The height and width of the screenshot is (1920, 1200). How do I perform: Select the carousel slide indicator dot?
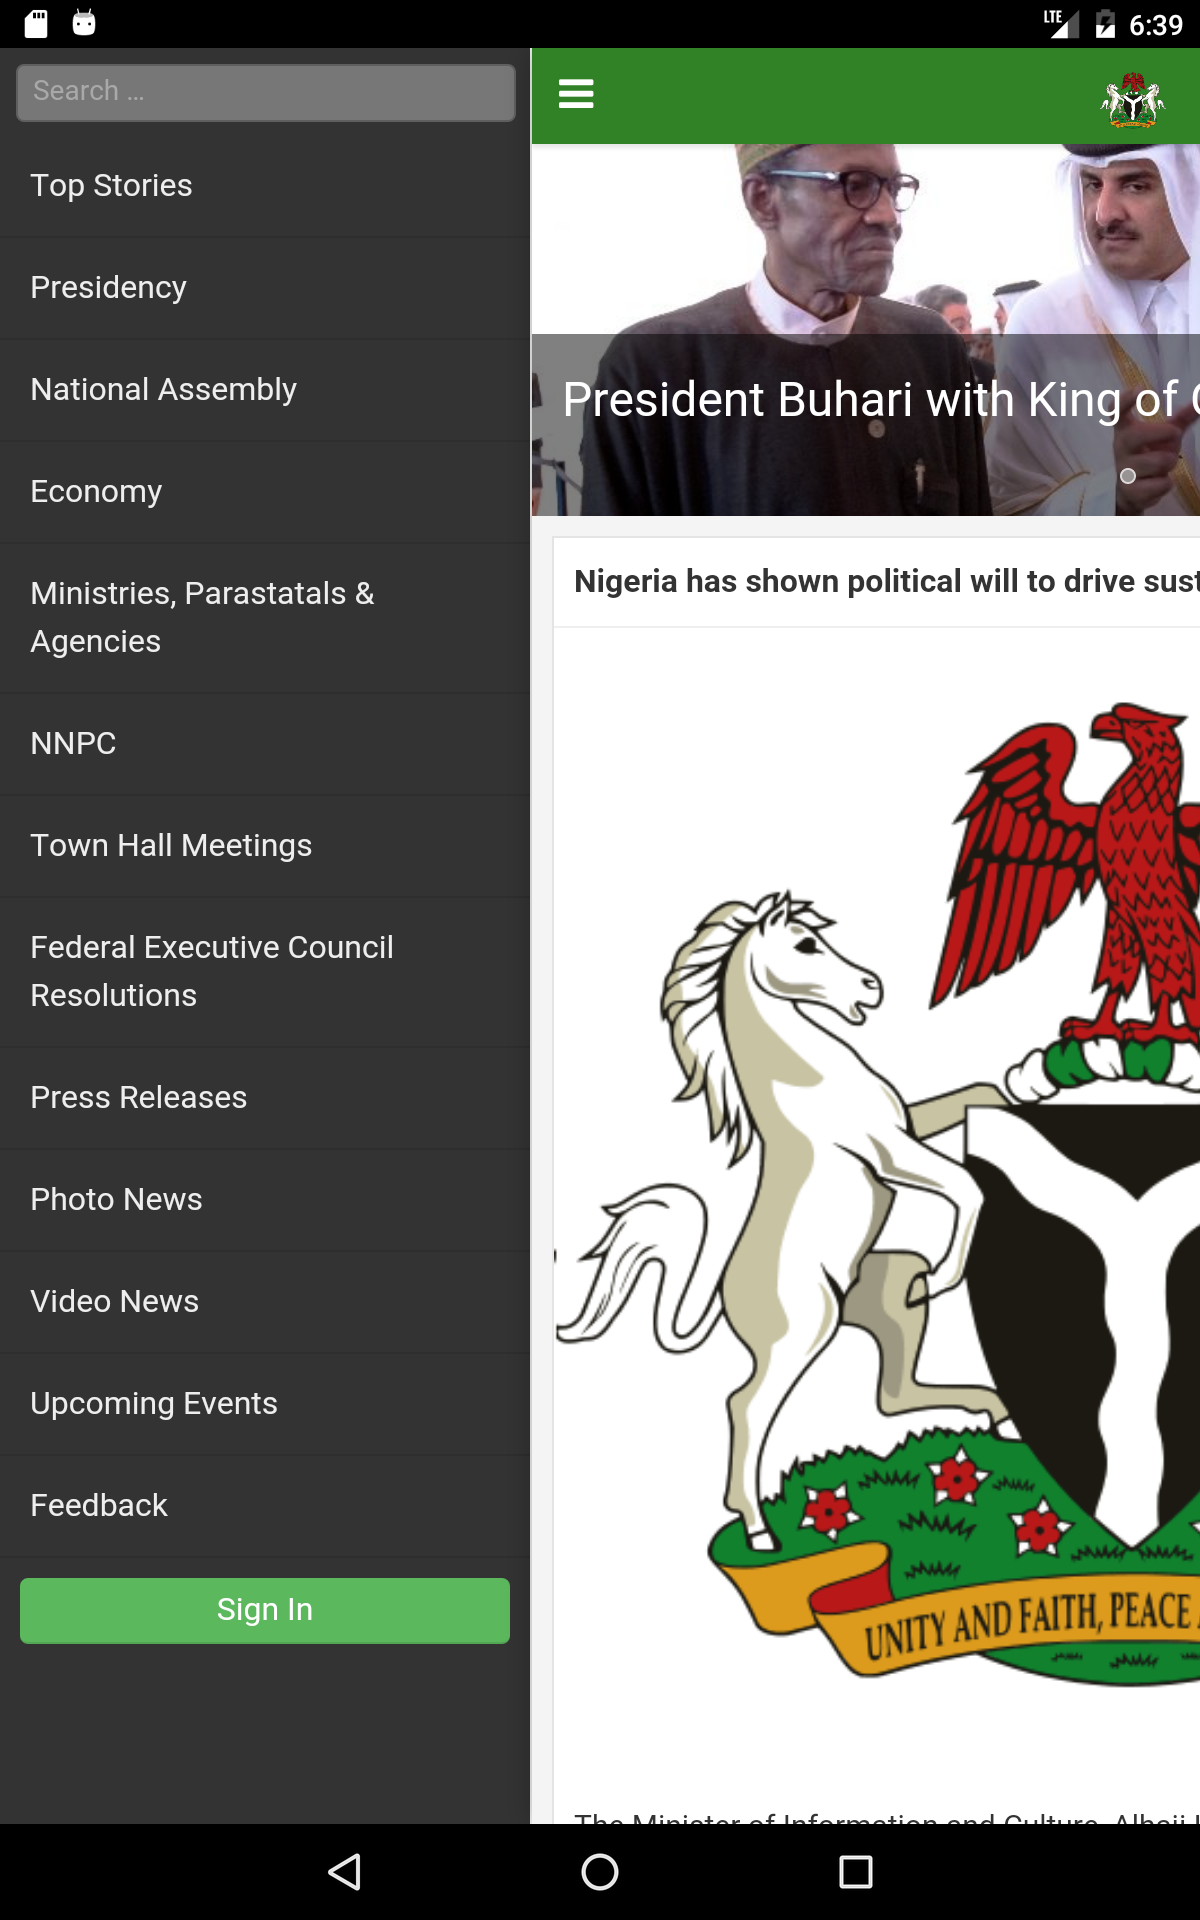(x=1128, y=476)
